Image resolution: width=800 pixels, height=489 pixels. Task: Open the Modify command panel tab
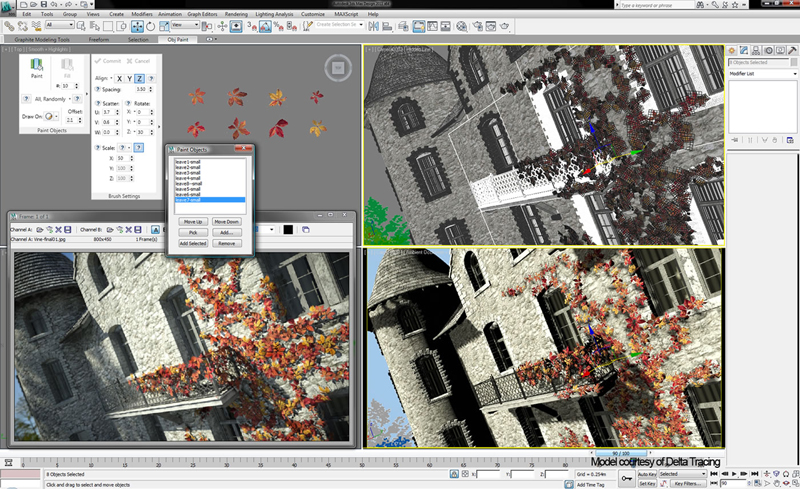[745, 50]
